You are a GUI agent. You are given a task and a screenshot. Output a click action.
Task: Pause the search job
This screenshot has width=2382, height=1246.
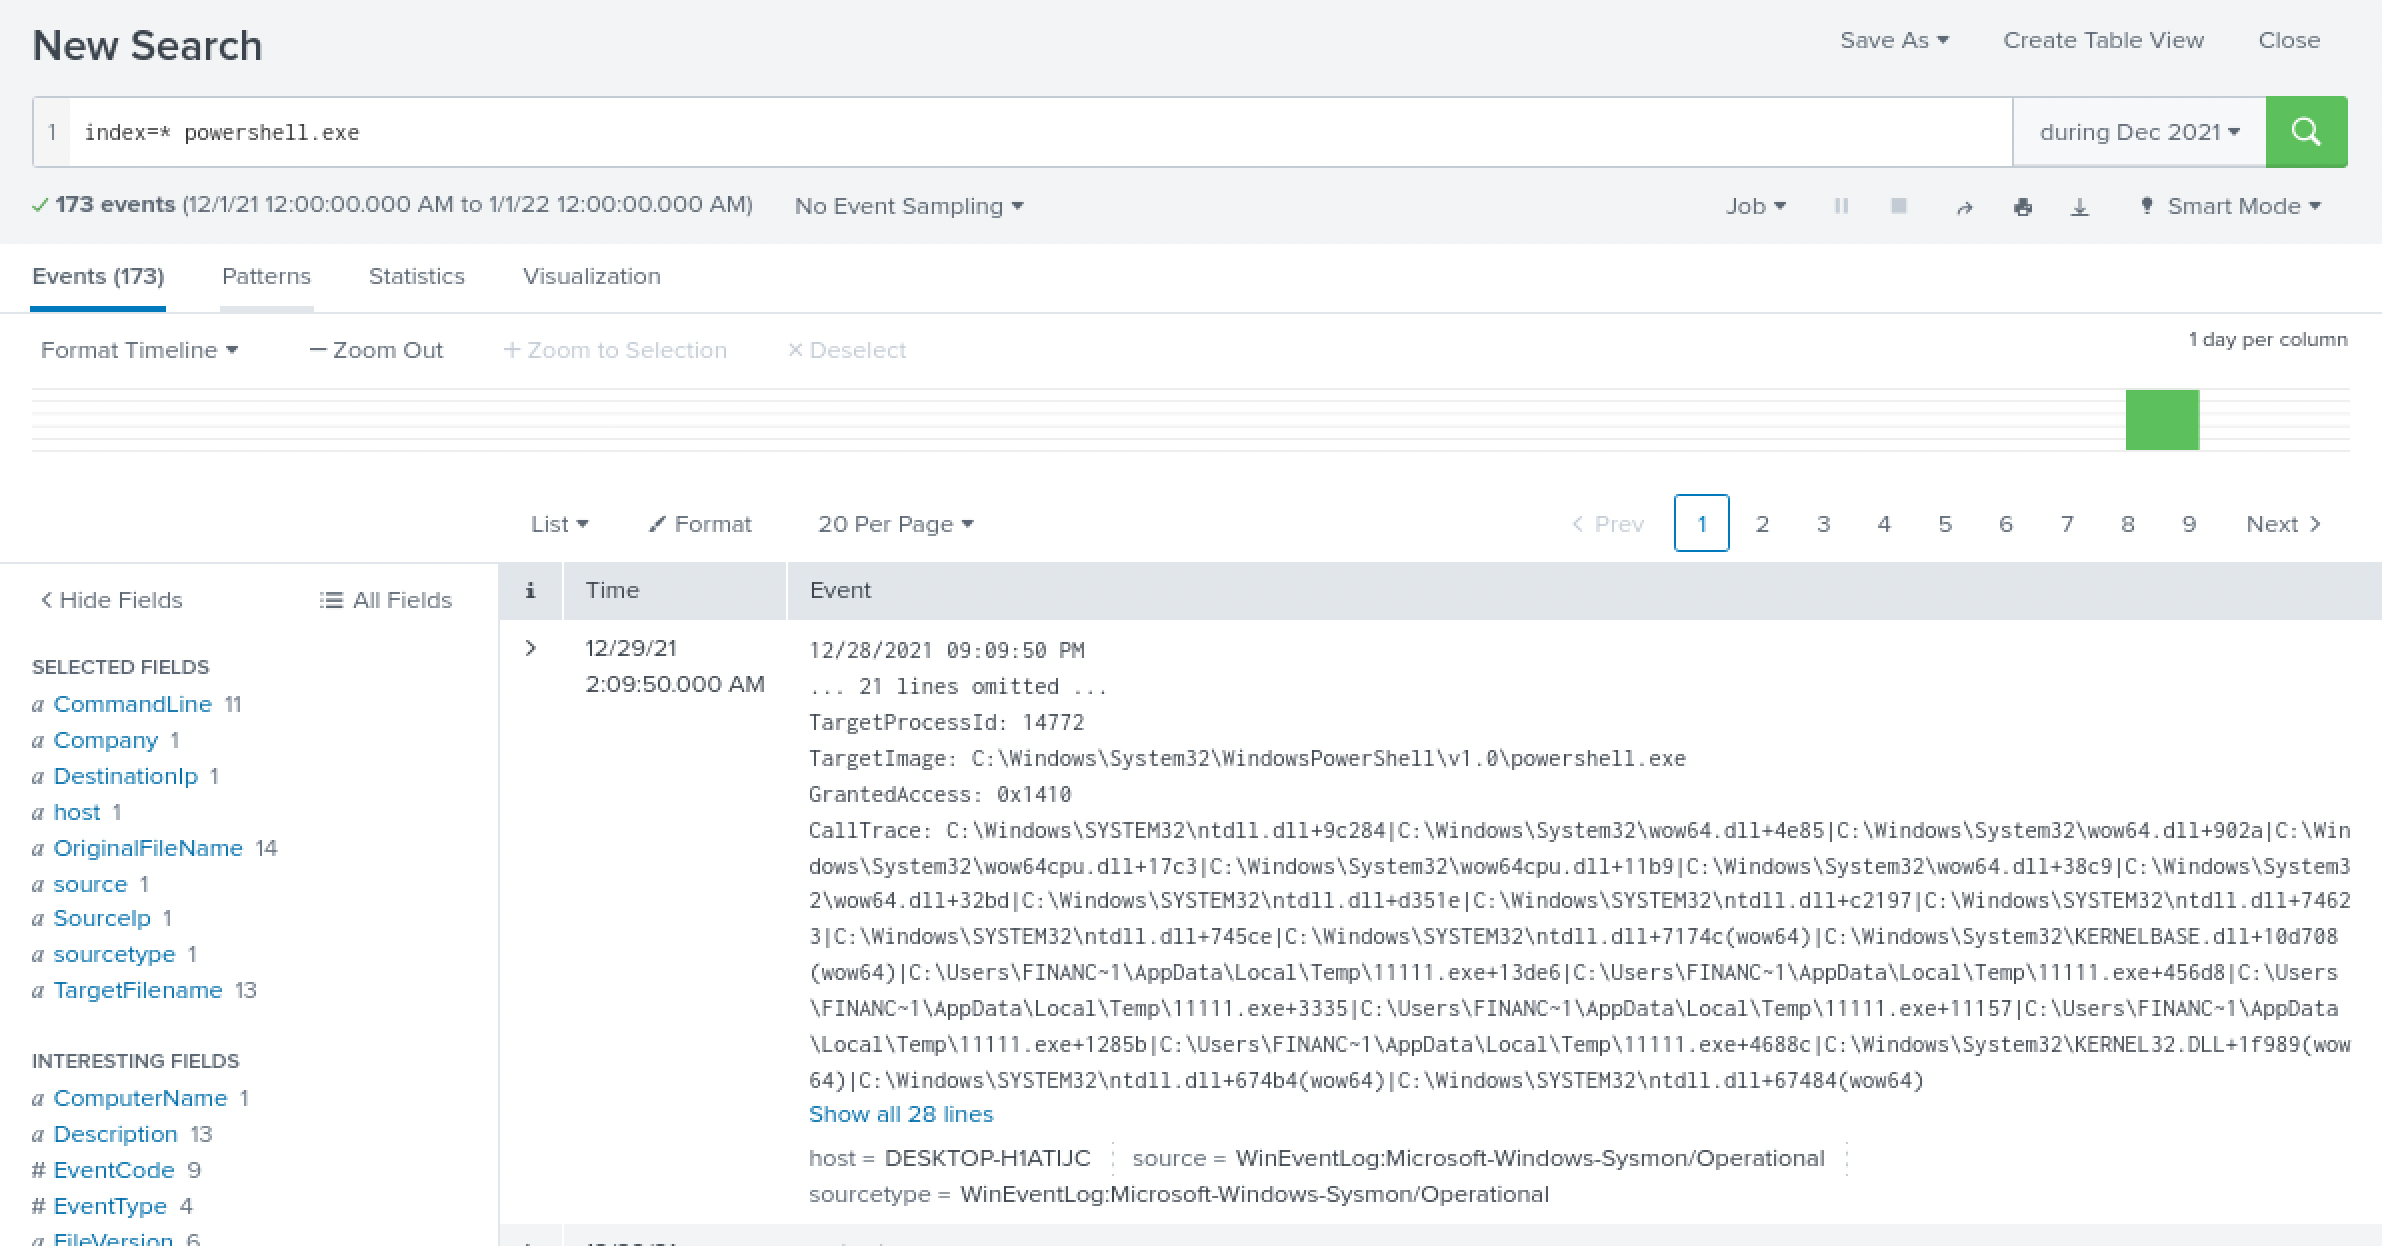click(1841, 206)
